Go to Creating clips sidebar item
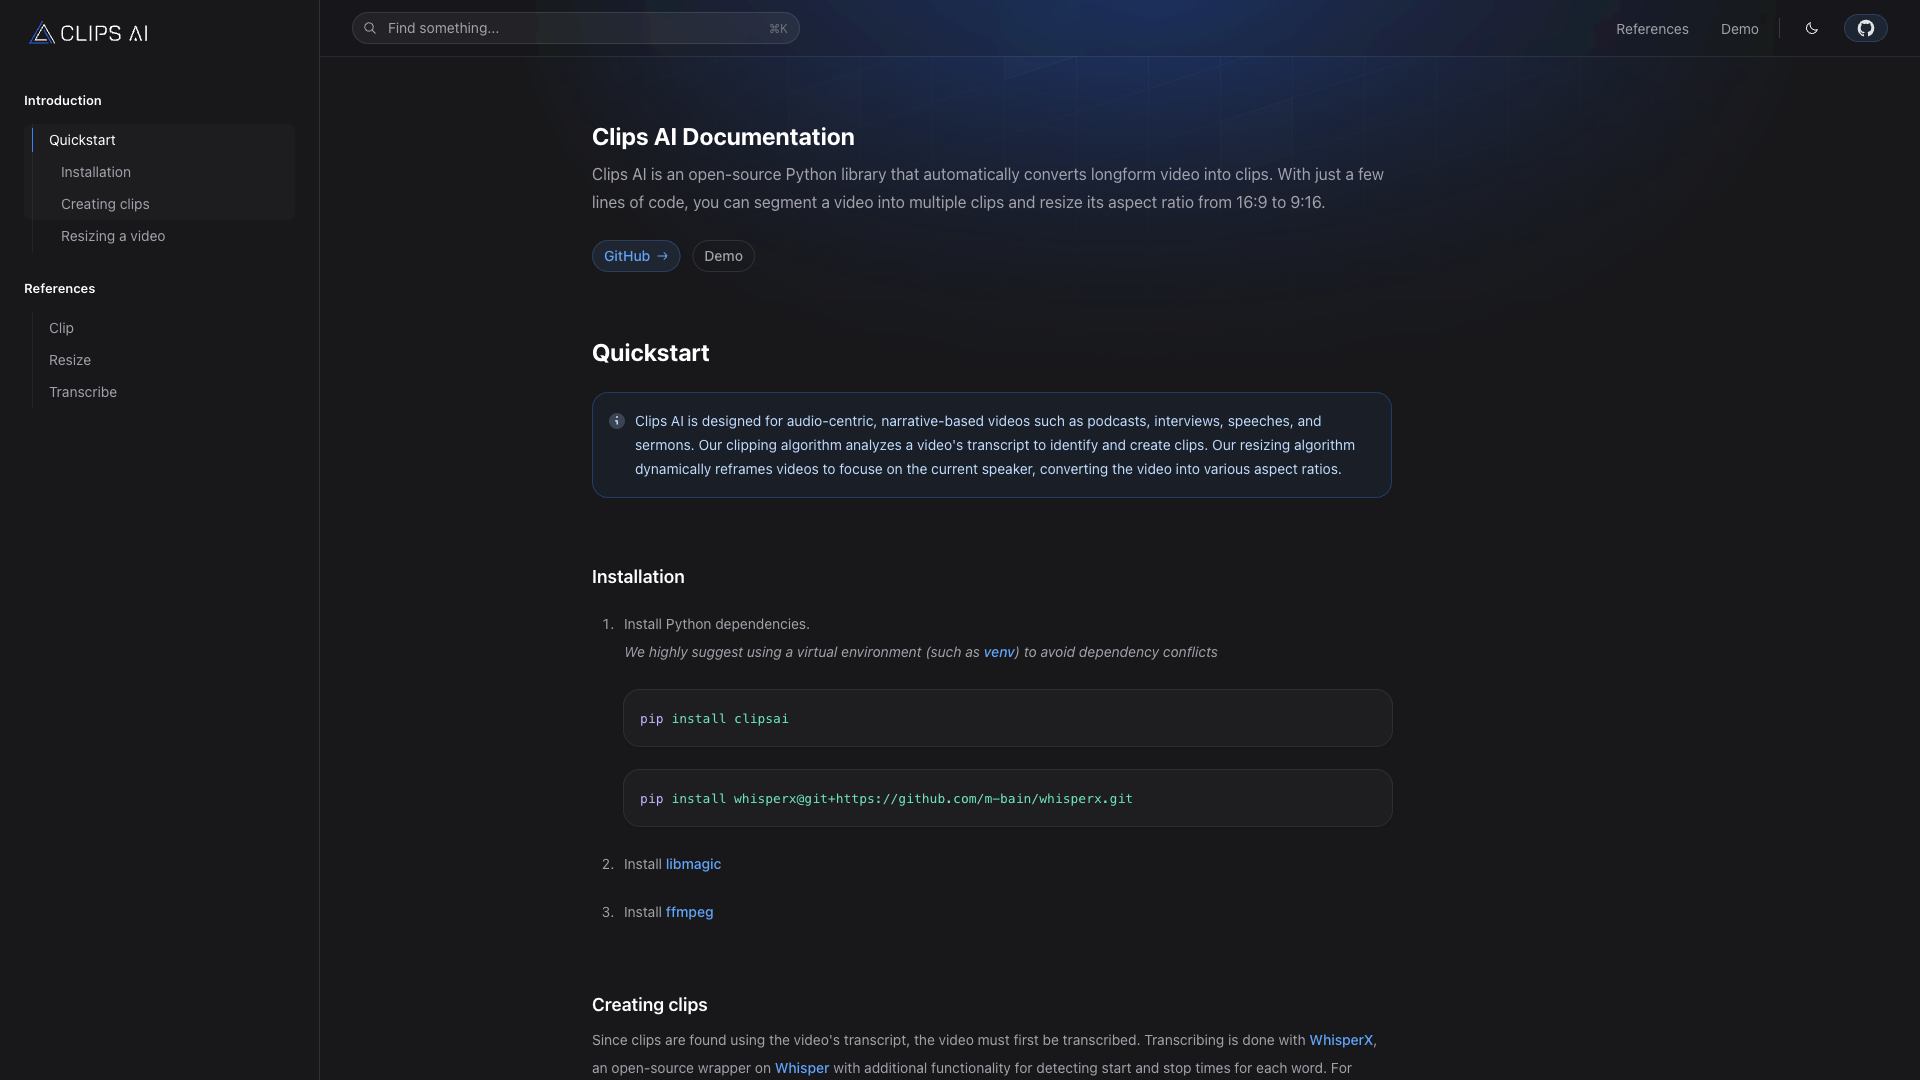 coord(105,204)
